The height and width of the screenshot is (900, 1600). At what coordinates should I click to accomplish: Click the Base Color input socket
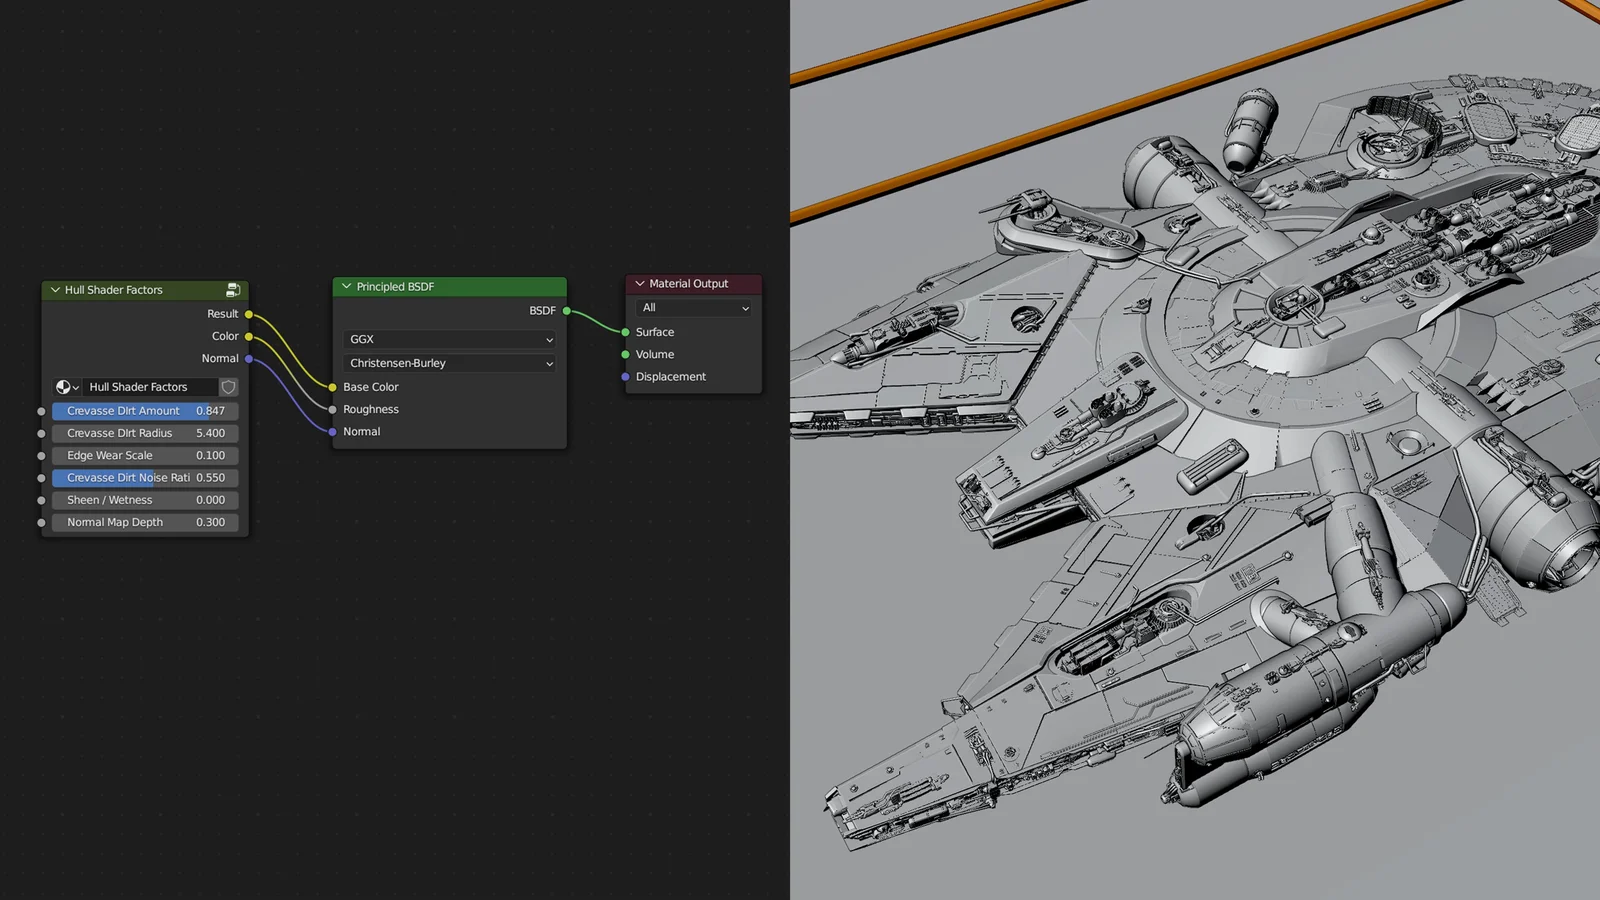point(332,387)
